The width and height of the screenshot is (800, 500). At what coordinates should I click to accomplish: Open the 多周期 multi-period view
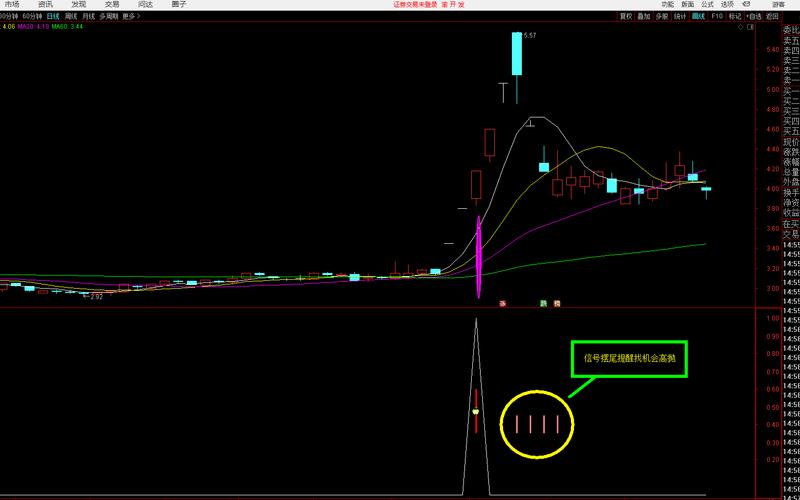tap(109, 17)
